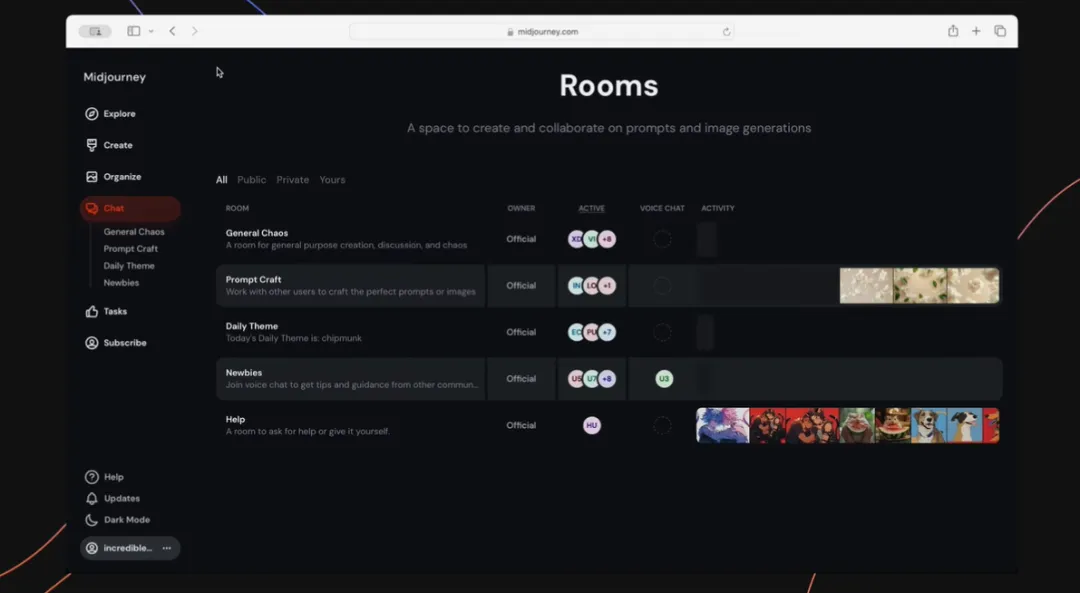This screenshot has width=1080, height=593.
Task: Open first anime thumbnail in Help activity
Action: pyautogui.click(x=723, y=426)
